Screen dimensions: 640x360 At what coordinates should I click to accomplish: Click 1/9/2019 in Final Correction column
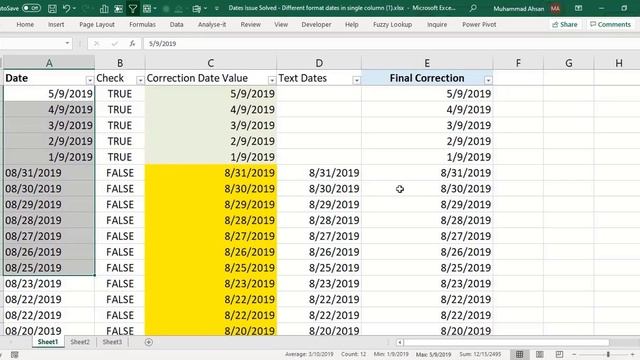tap(427, 157)
